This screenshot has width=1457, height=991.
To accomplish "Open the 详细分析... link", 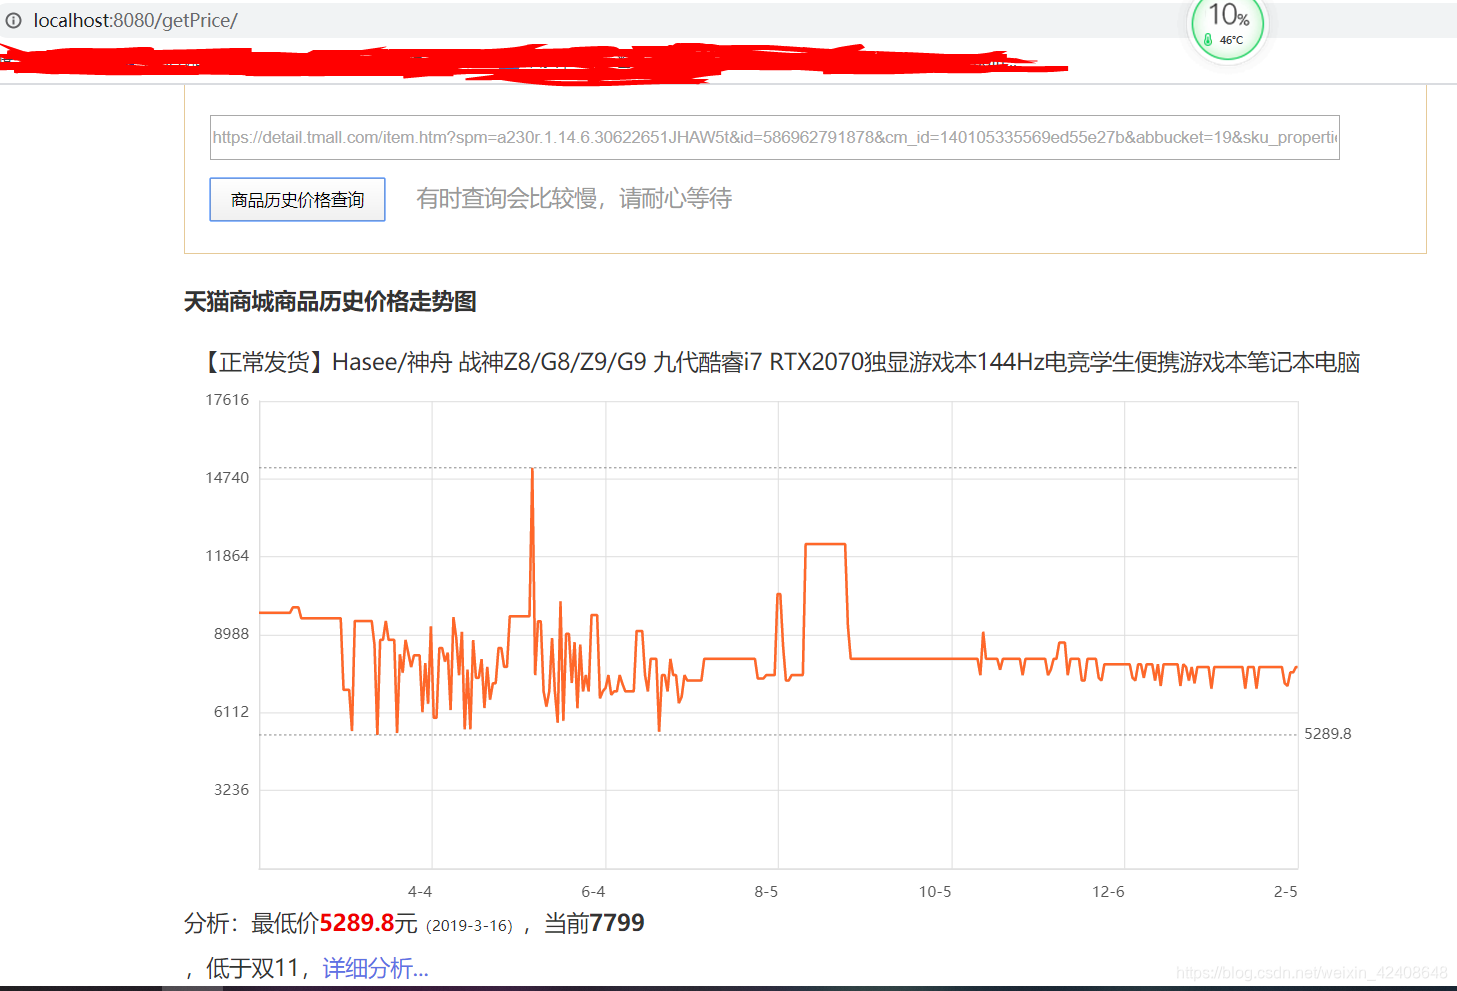I will (375, 968).
